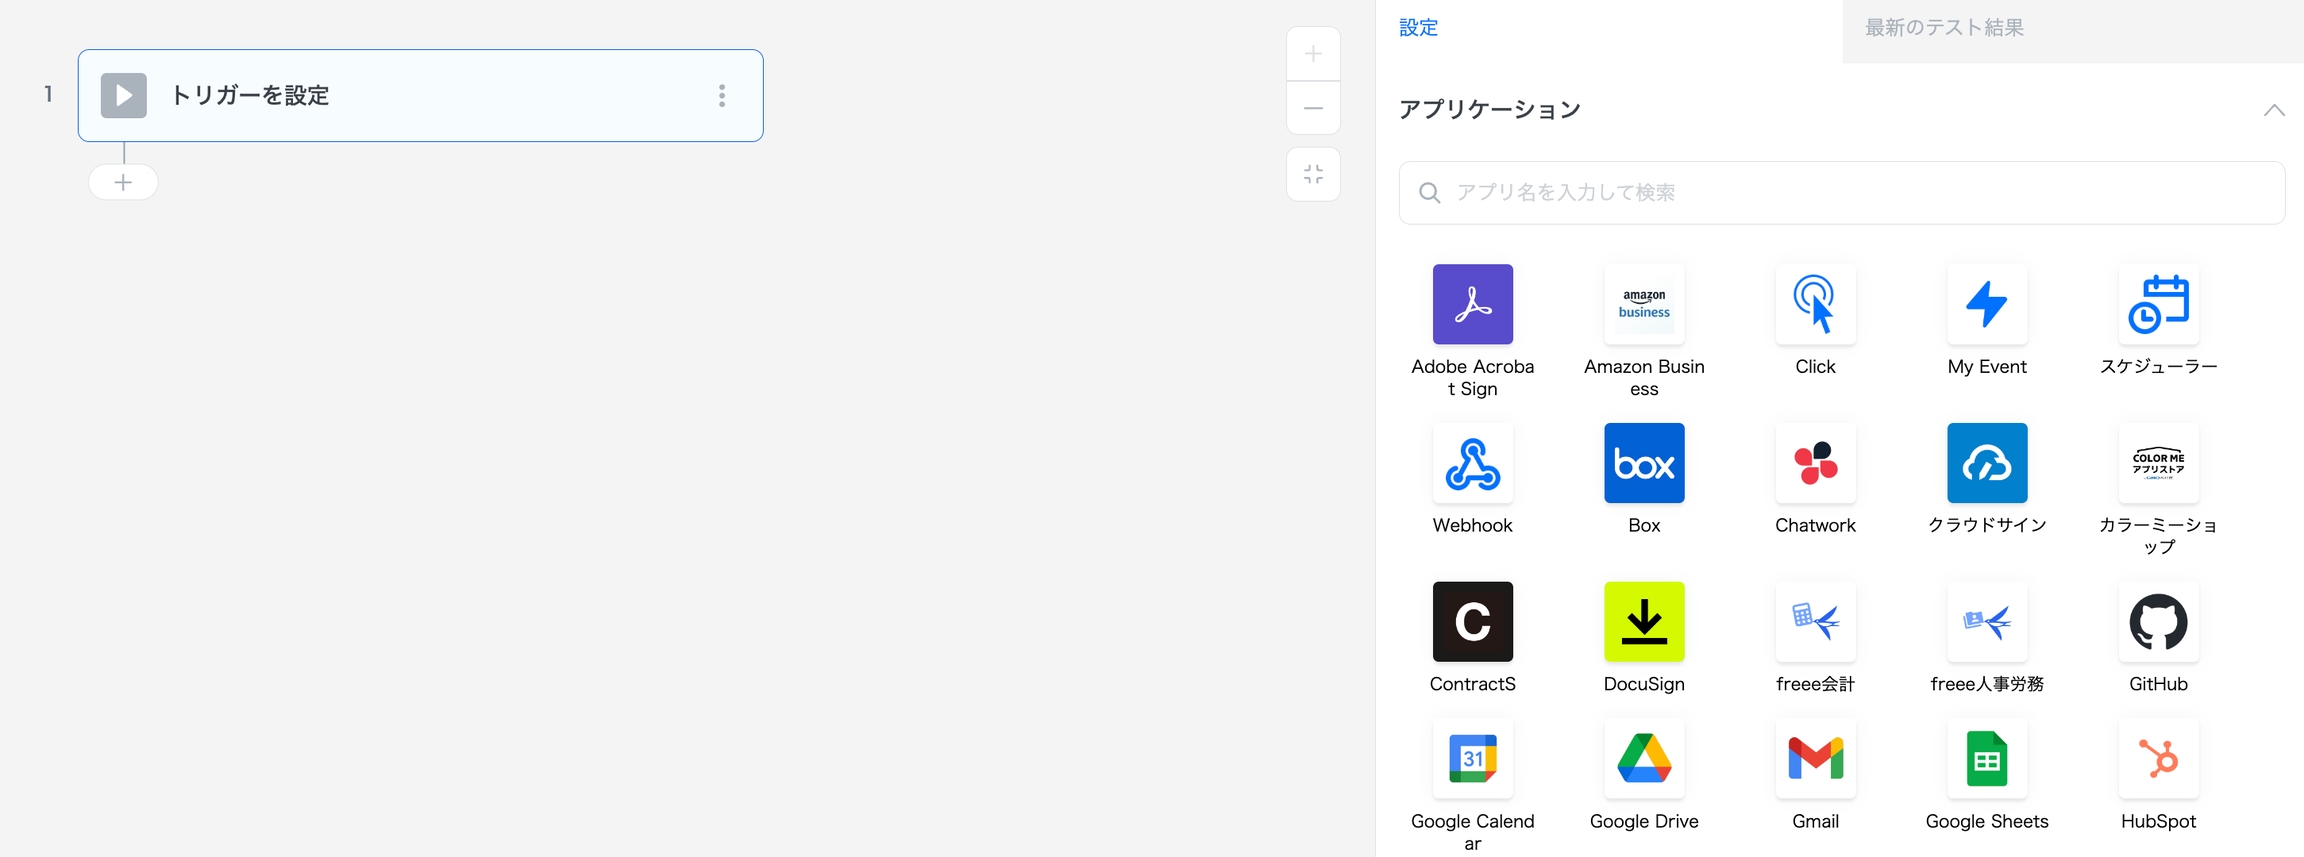Open the trigger step three-dot menu

pyautogui.click(x=722, y=96)
